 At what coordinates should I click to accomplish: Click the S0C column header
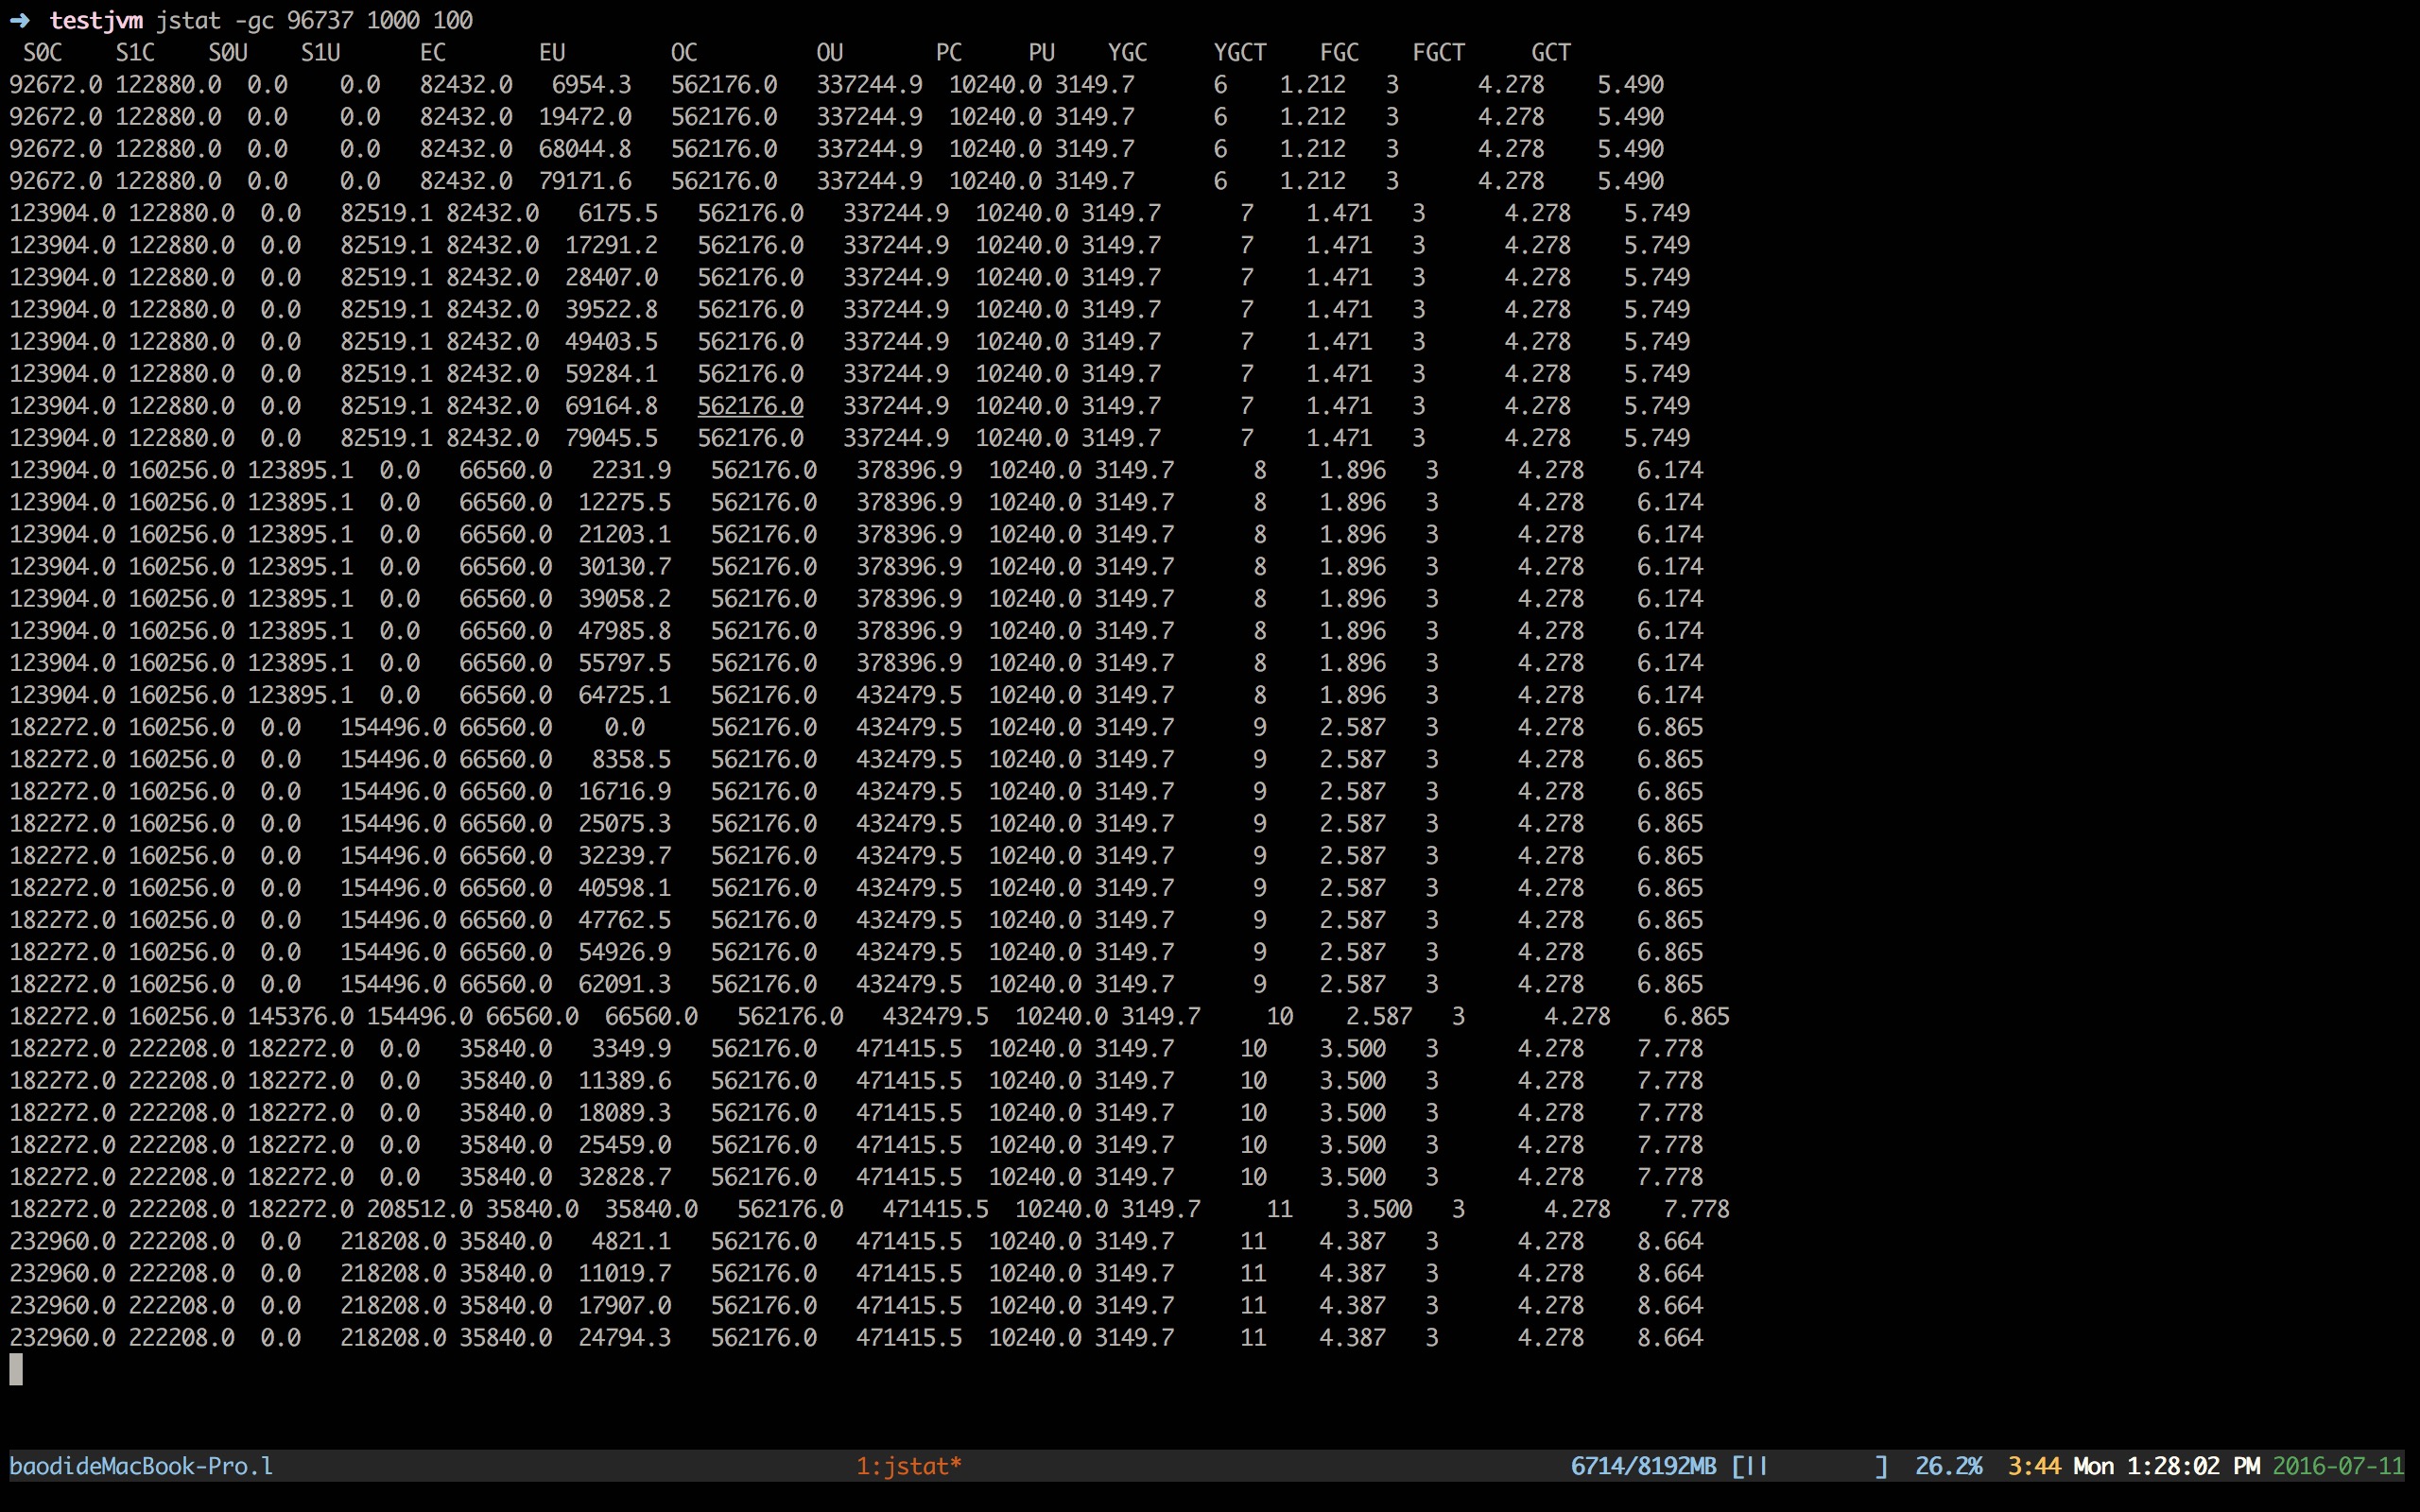click(43, 52)
